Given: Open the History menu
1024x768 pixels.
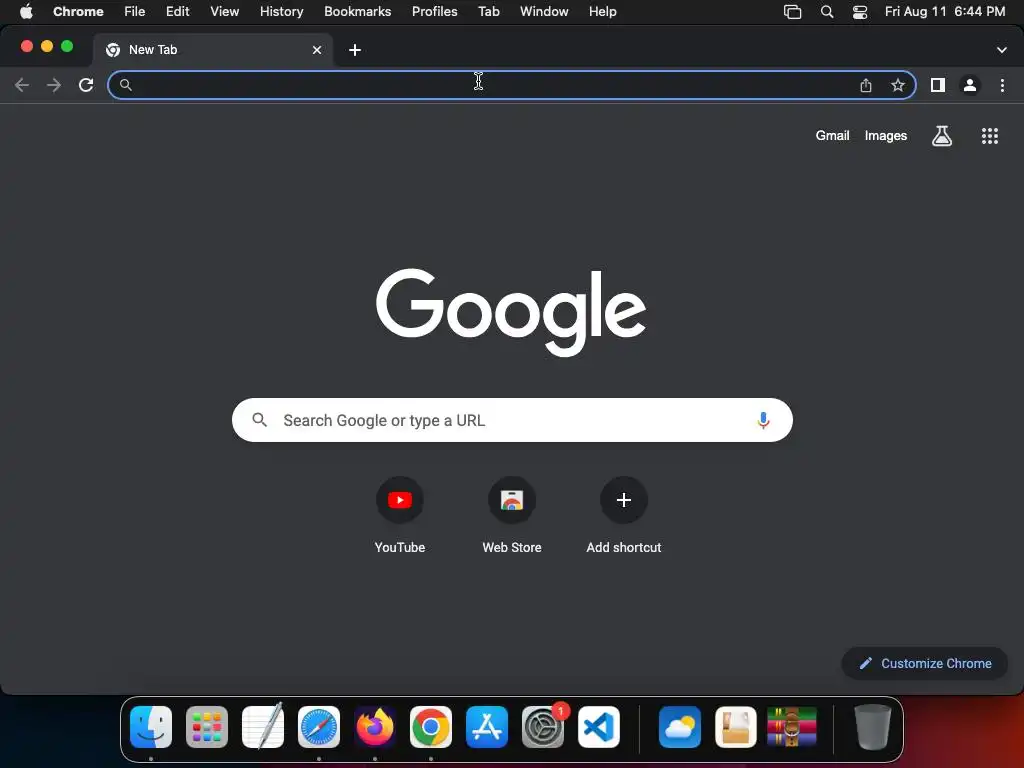Looking at the screenshot, I should tap(281, 12).
